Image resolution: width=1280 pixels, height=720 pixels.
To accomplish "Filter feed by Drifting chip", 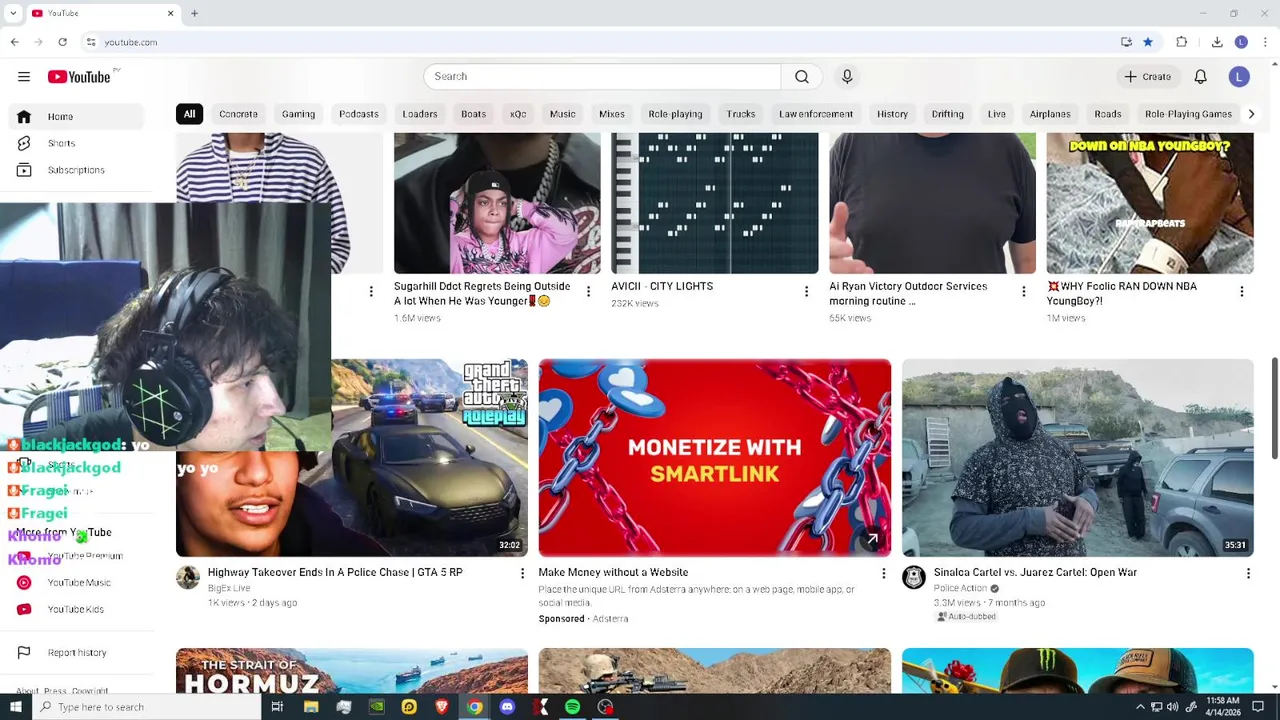I will click(x=948, y=114).
